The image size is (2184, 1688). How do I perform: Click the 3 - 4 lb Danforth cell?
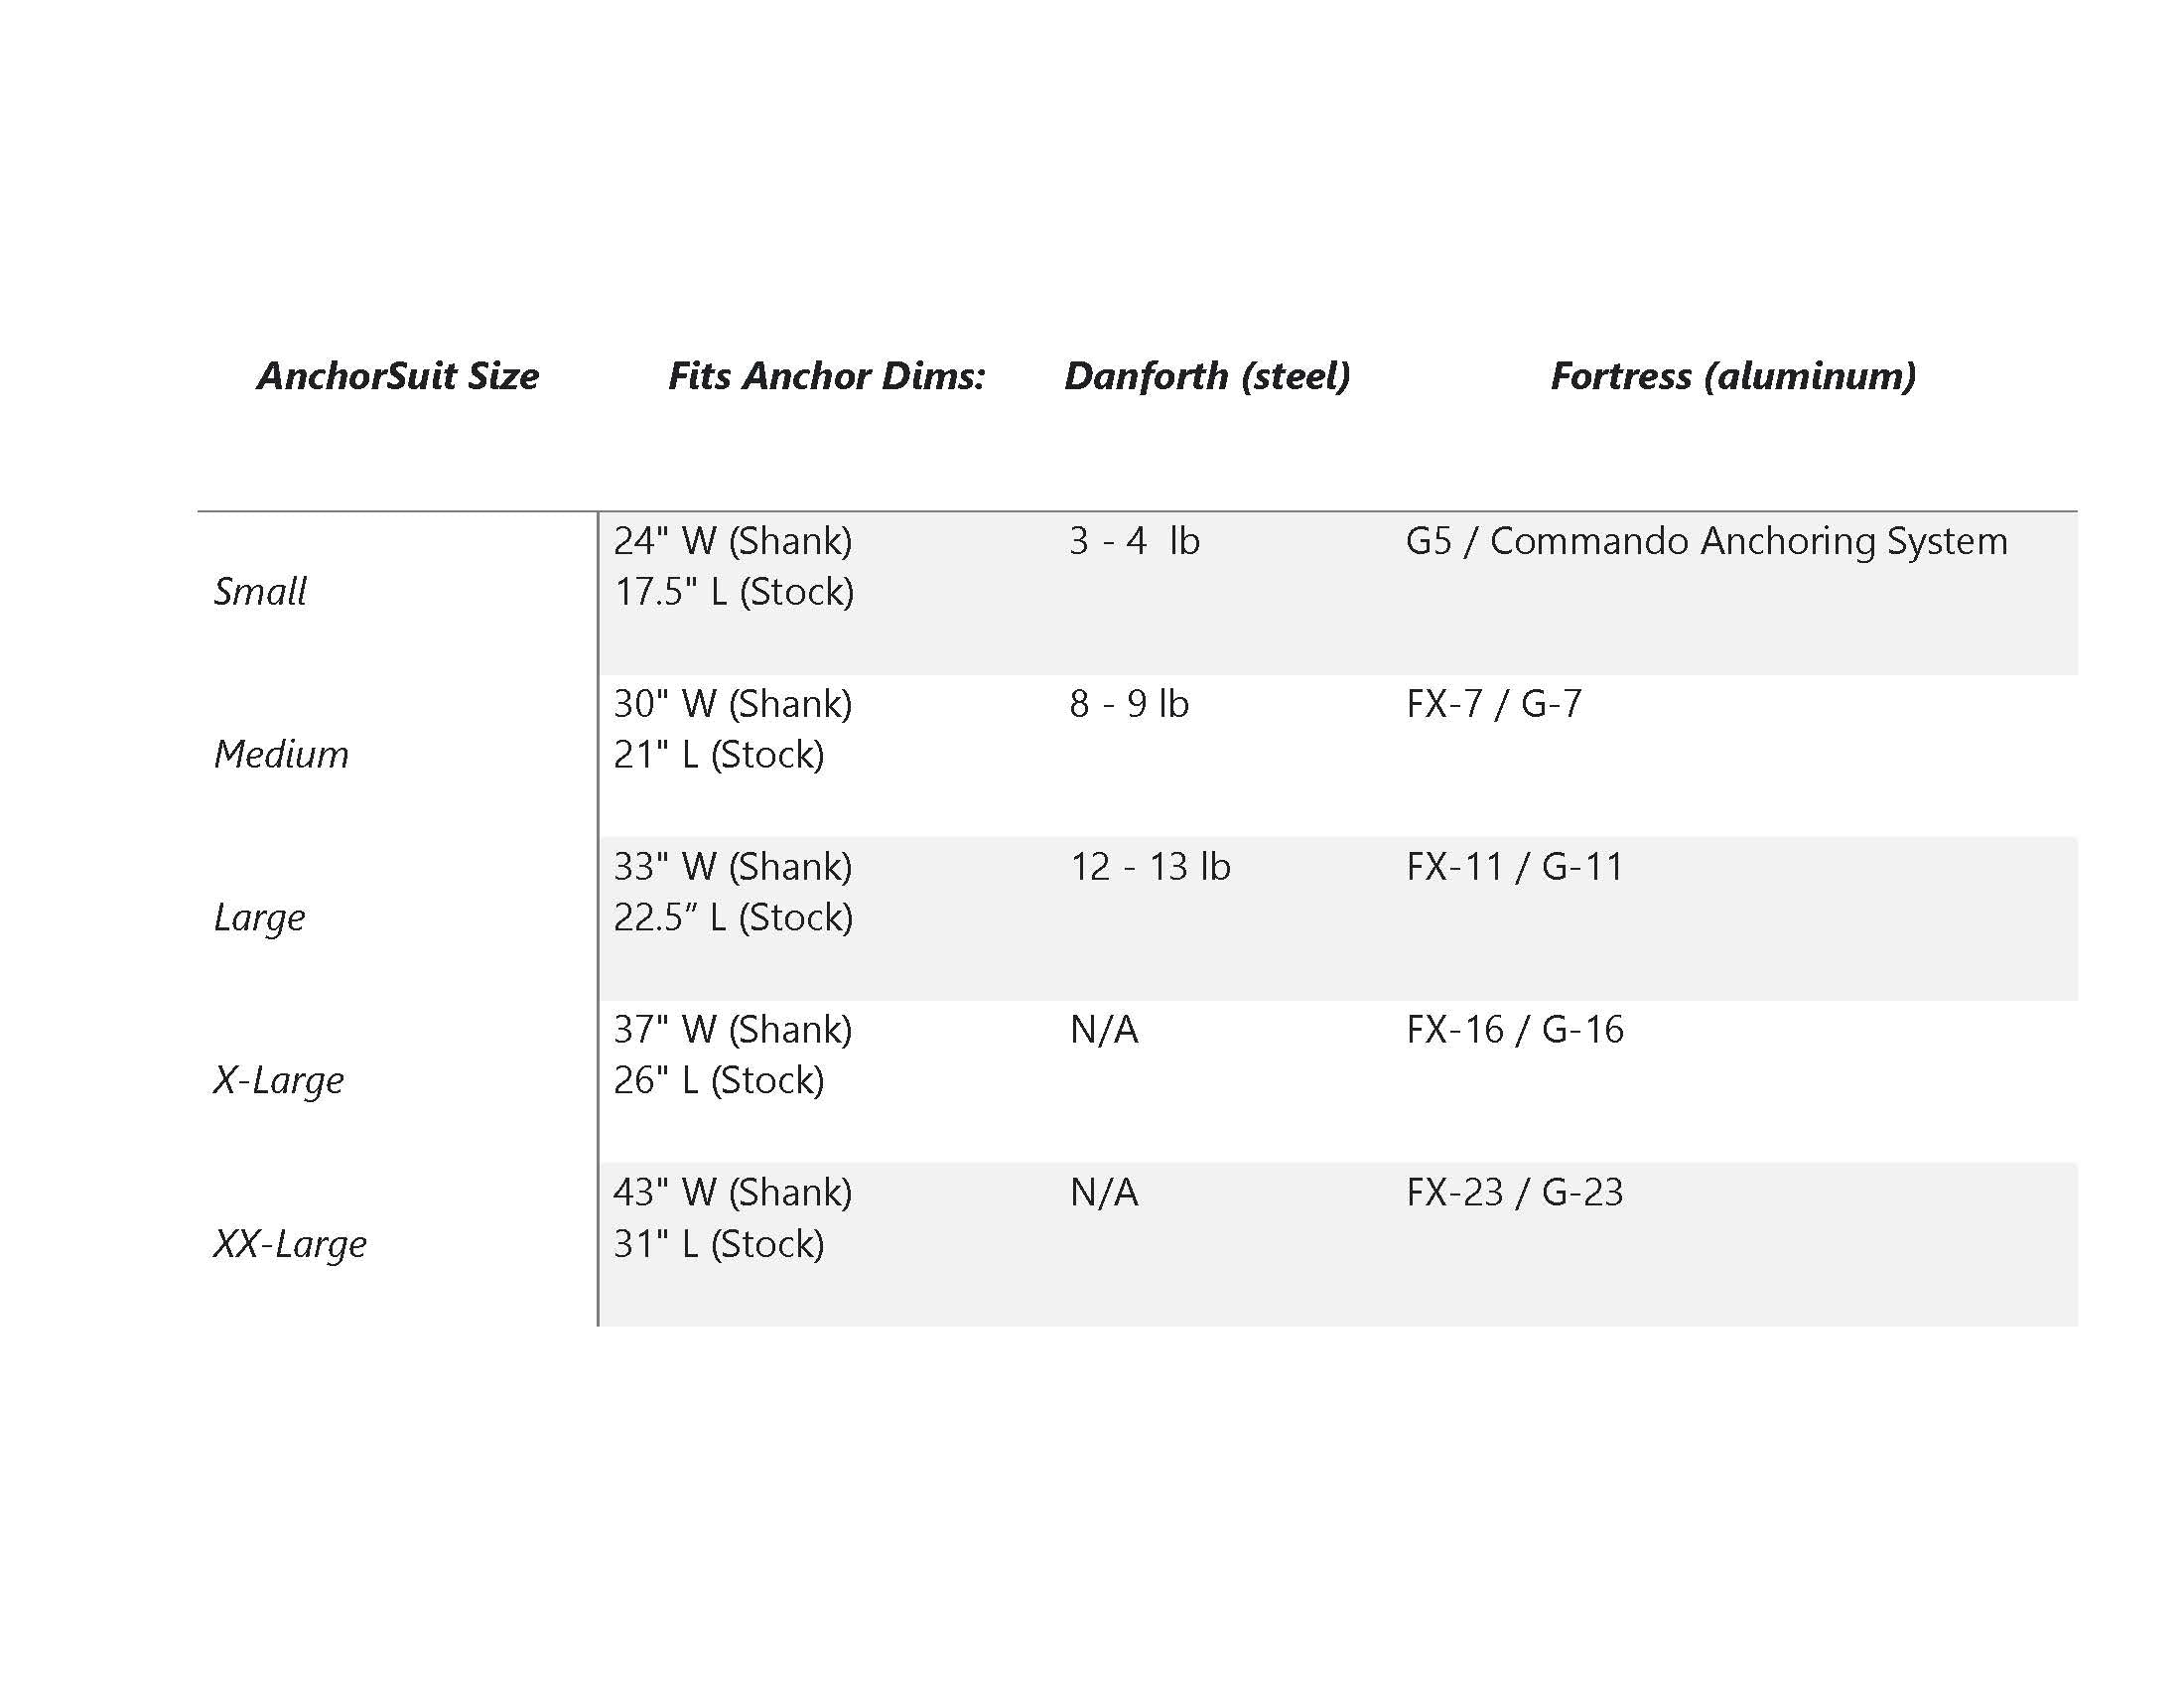[x=1134, y=541]
